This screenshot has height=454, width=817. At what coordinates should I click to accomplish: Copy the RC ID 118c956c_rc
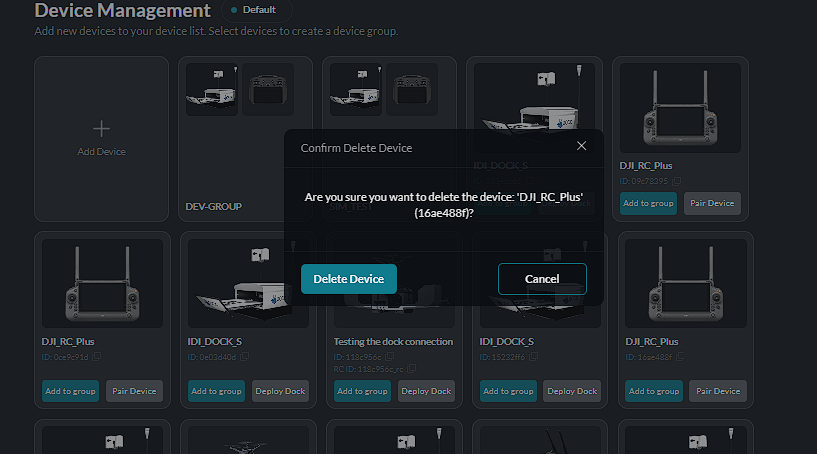411,369
